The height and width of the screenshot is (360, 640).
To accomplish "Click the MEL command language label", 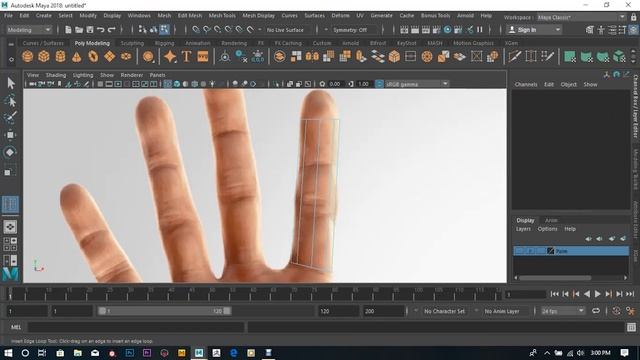I will [x=16, y=327].
